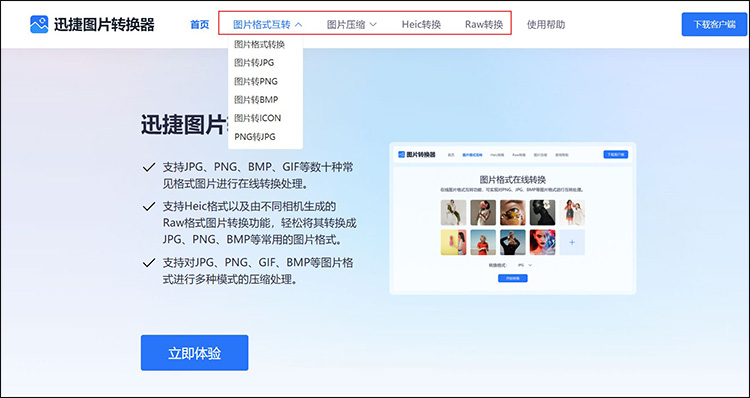The height and width of the screenshot is (398, 750).
Task: Click the text JPG、PNG、BMP等常用的图片格式。
Action: [254, 240]
